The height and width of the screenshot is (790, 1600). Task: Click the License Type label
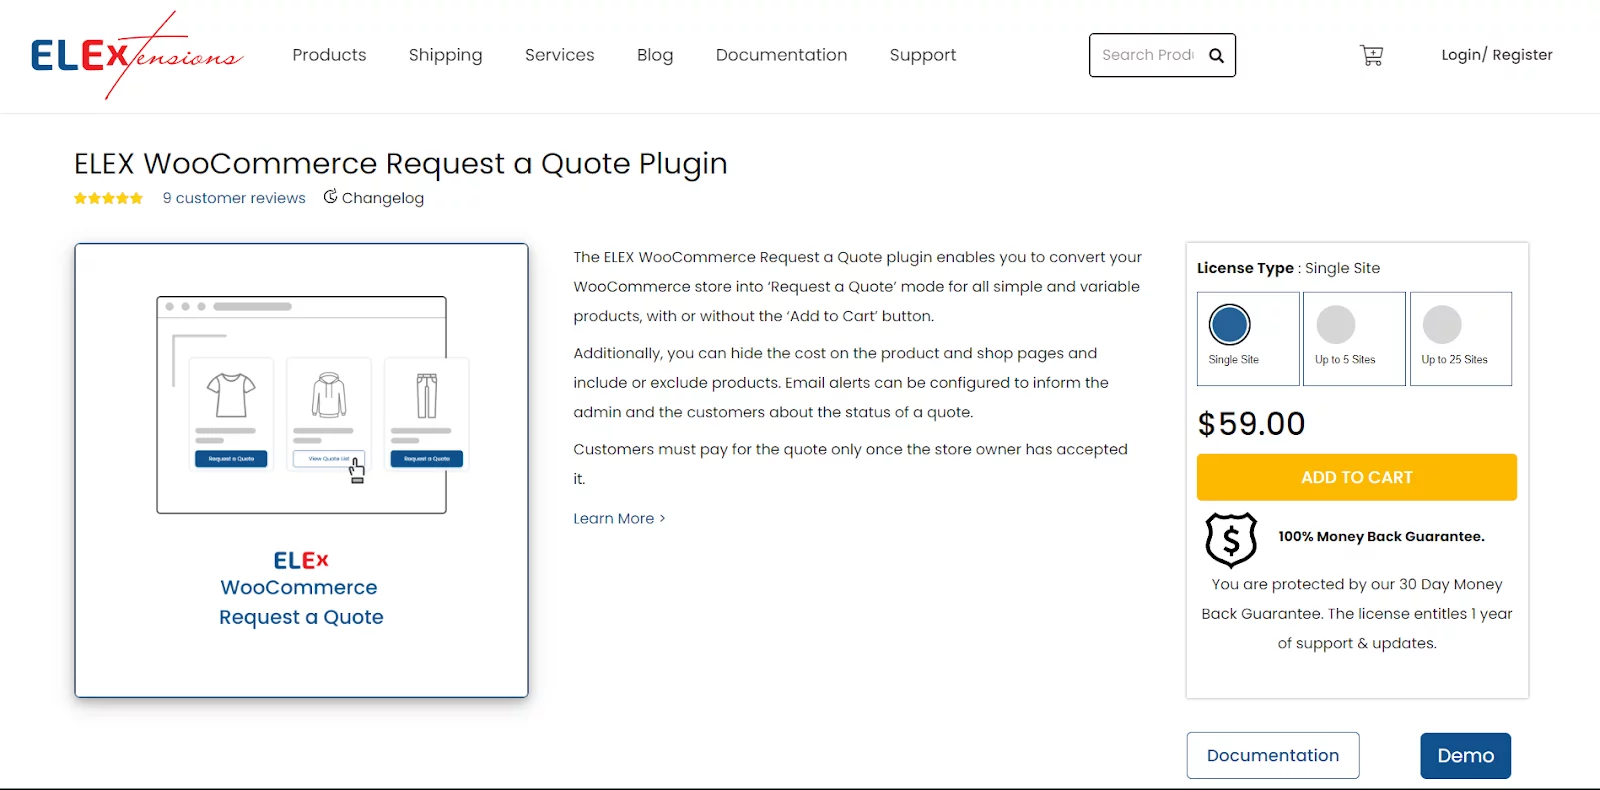tap(1245, 268)
